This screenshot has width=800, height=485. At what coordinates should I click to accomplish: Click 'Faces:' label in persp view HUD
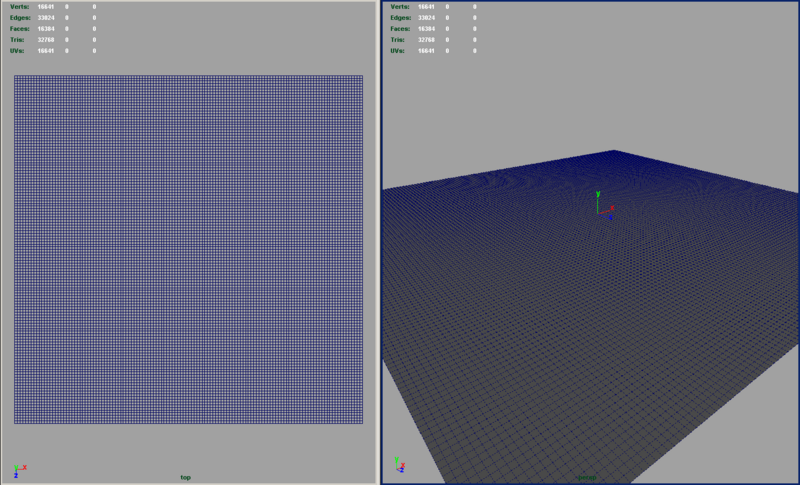(401, 29)
